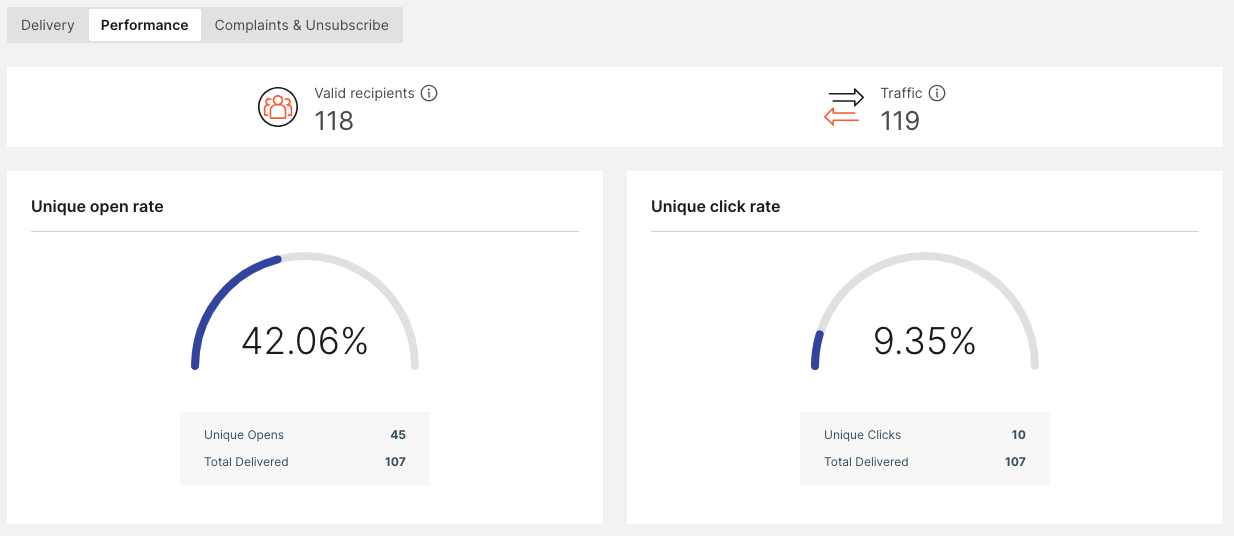Click the info icon beside Valid recipients
The height and width of the screenshot is (536, 1234).
coord(429,93)
